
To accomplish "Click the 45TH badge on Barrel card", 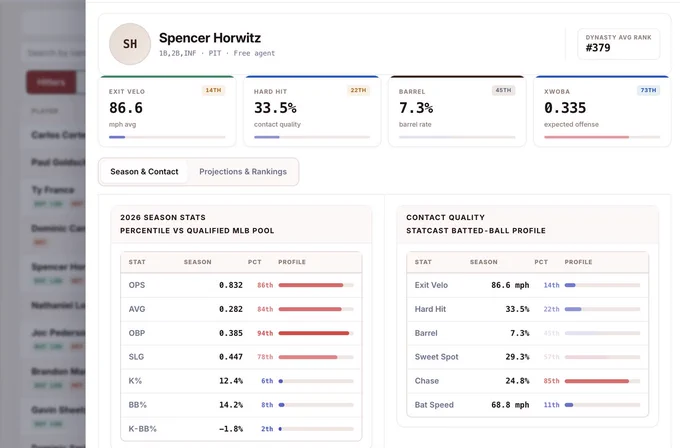I will coord(503,90).
